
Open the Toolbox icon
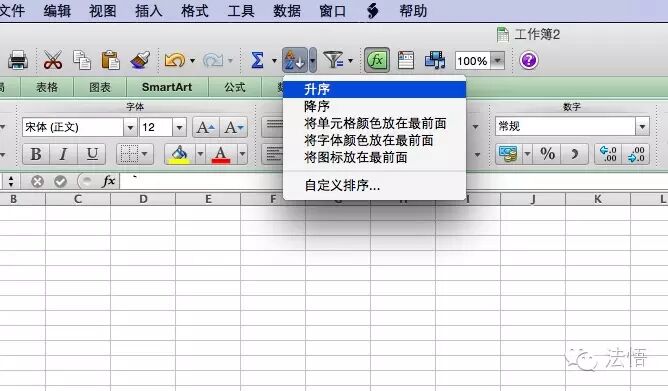coord(406,60)
